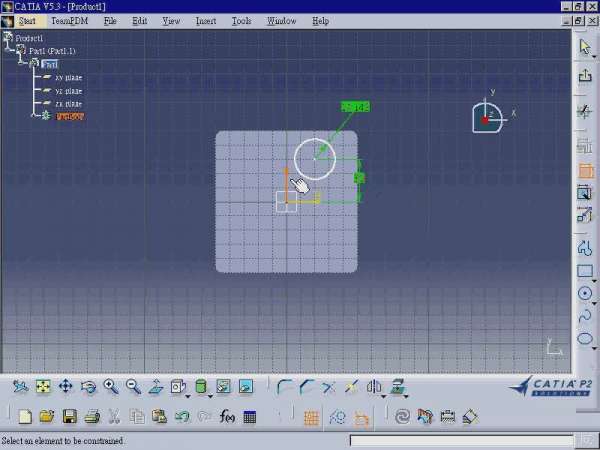Select the Corner sketch operation tool
This screenshot has height=450, width=600.
(284, 386)
